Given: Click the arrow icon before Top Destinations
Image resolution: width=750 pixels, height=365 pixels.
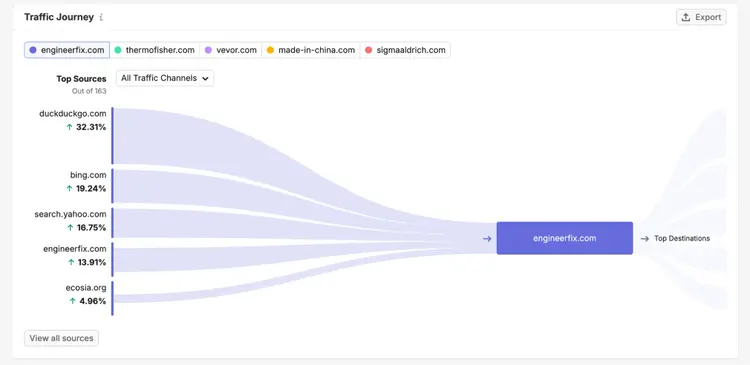Looking at the screenshot, I should tap(645, 238).
